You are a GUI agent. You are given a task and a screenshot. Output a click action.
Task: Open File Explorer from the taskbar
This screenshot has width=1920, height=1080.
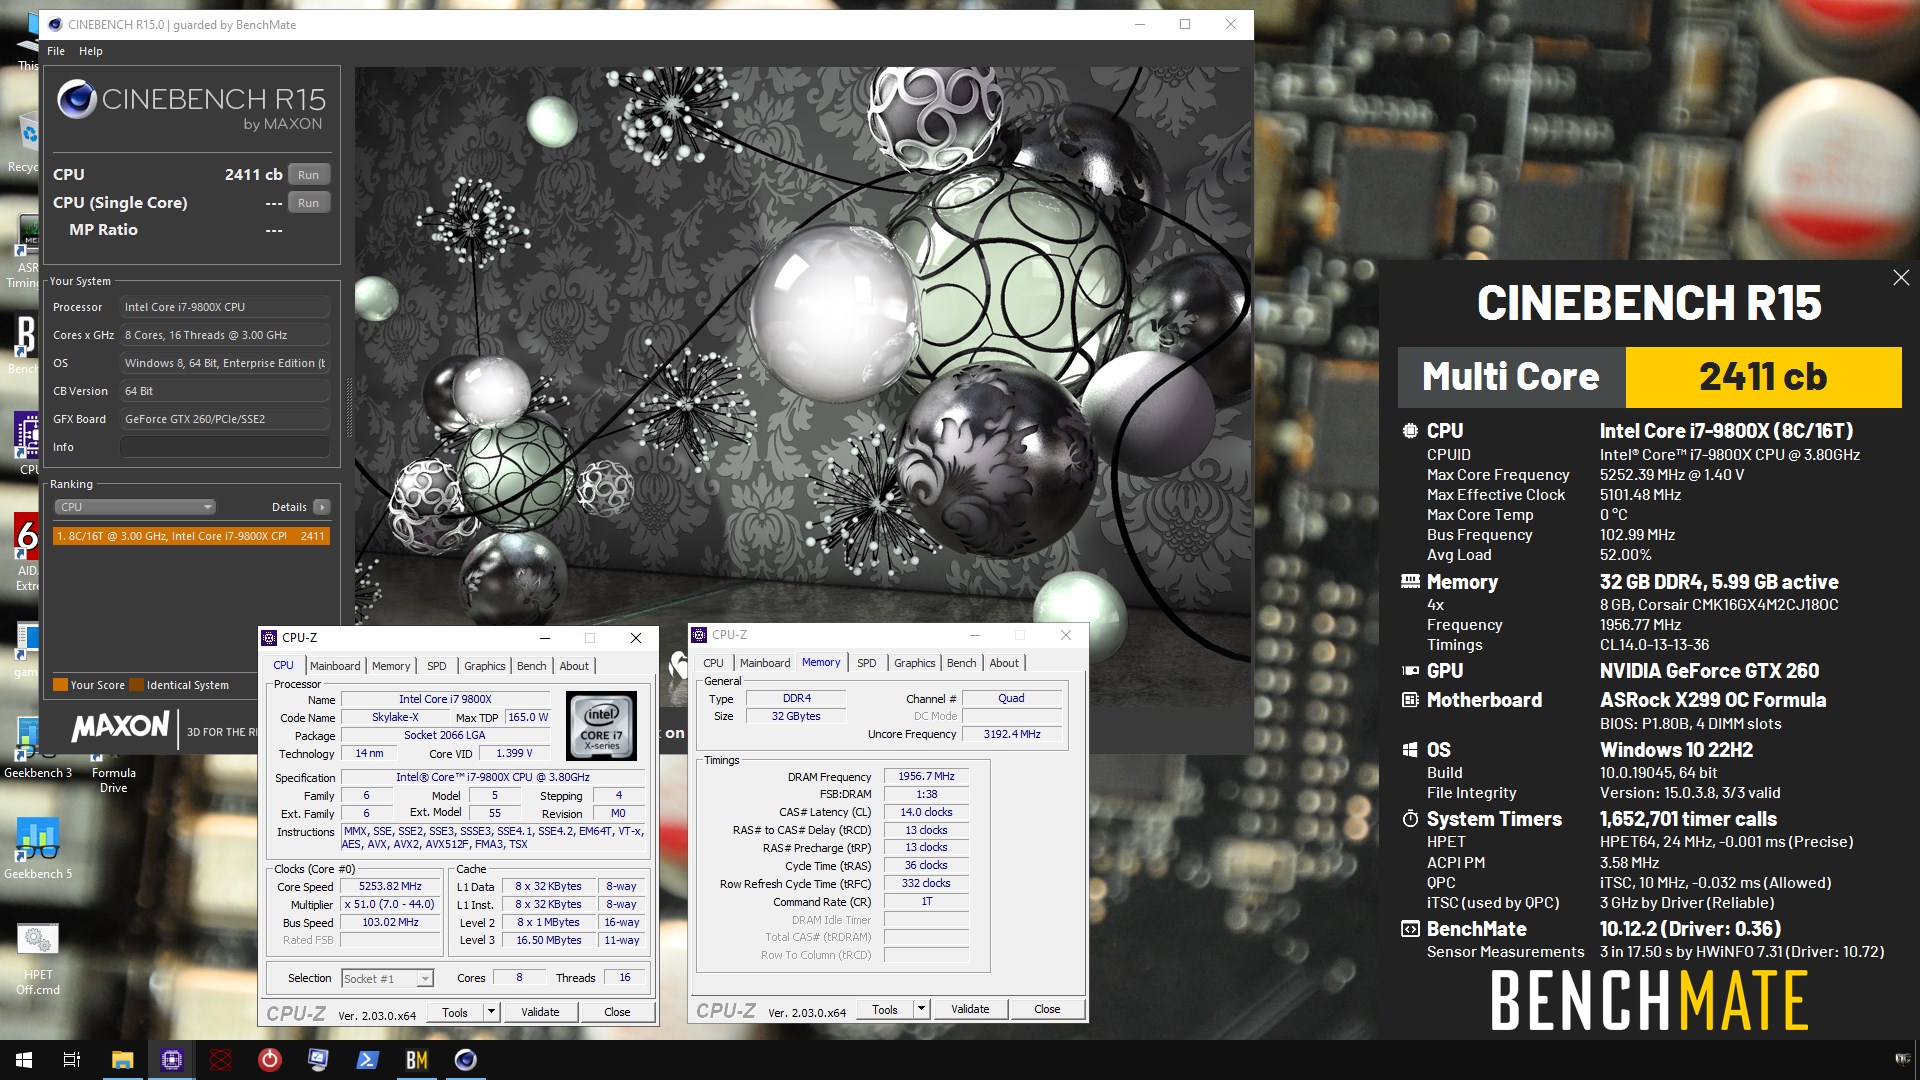122,1060
